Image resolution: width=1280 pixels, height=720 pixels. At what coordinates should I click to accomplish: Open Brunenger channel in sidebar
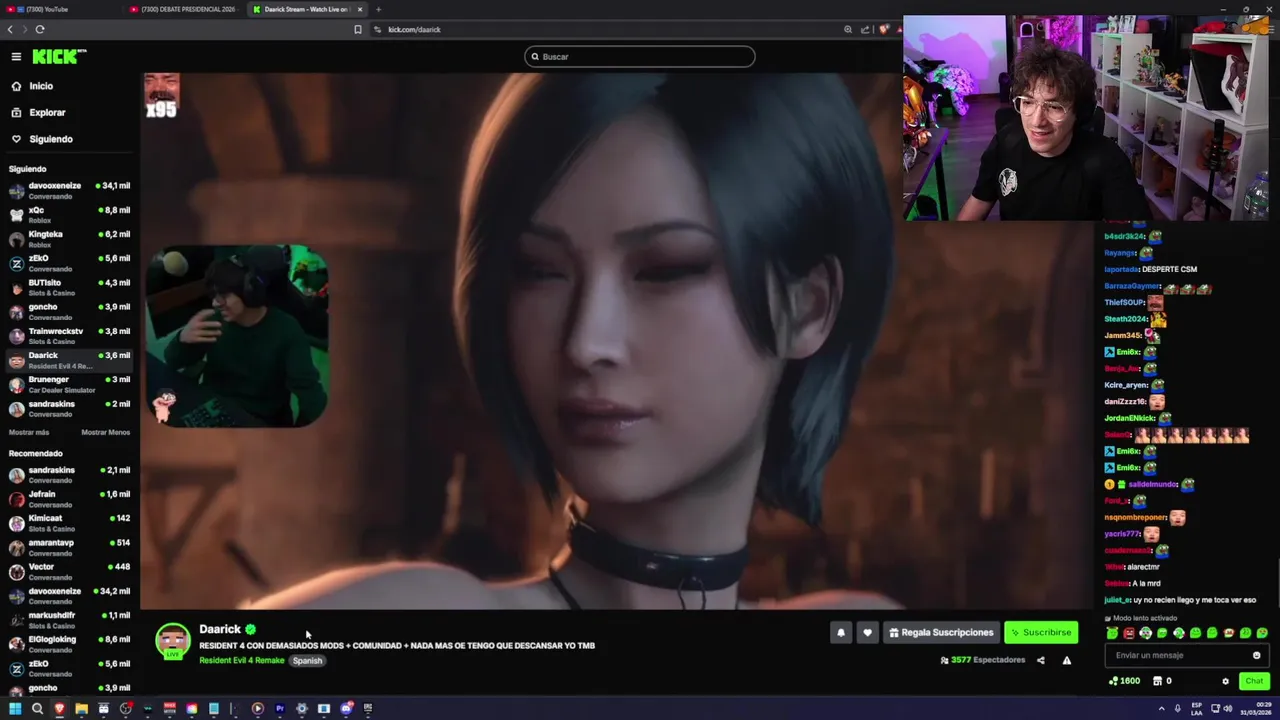pos(70,383)
